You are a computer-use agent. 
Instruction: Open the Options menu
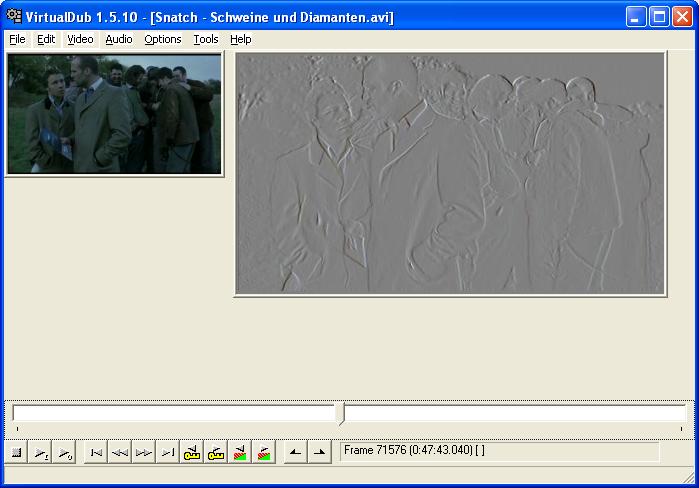click(163, 39)
